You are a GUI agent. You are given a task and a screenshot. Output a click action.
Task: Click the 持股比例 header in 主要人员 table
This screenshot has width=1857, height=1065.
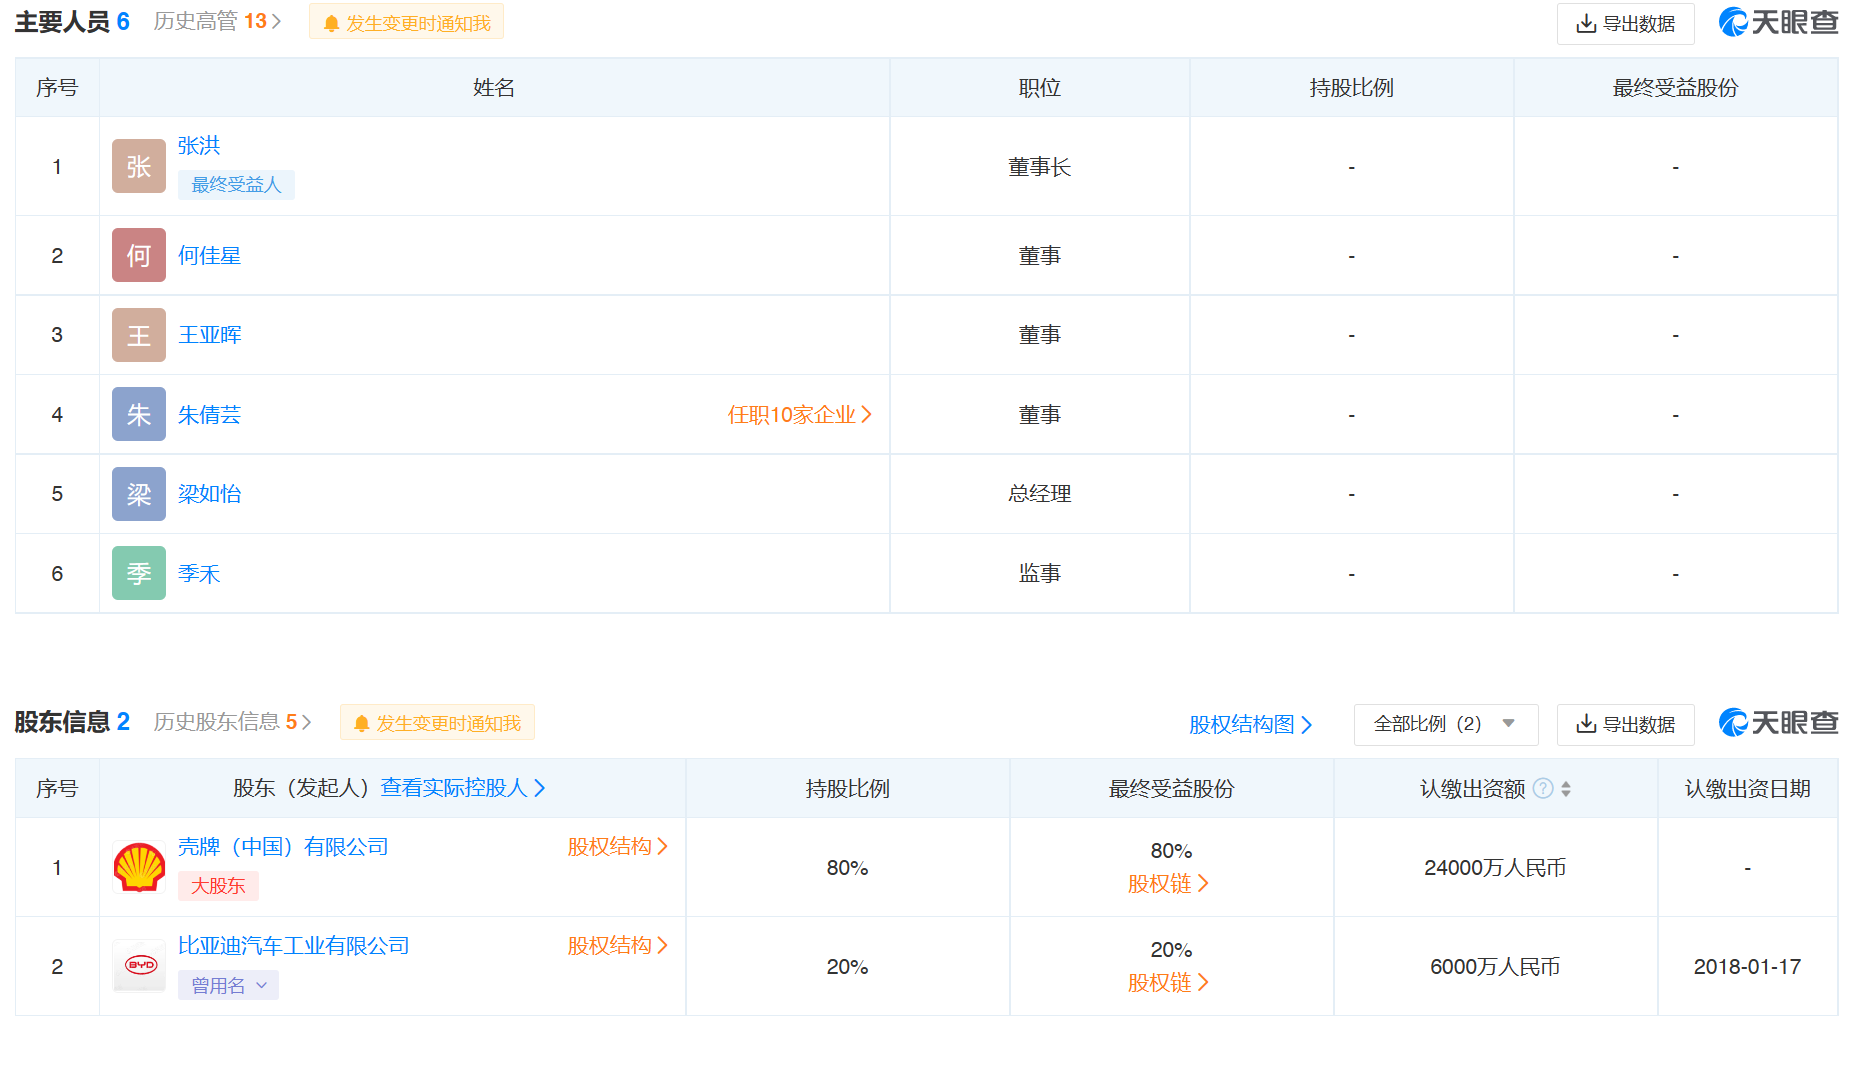(x=1351, y=87)
